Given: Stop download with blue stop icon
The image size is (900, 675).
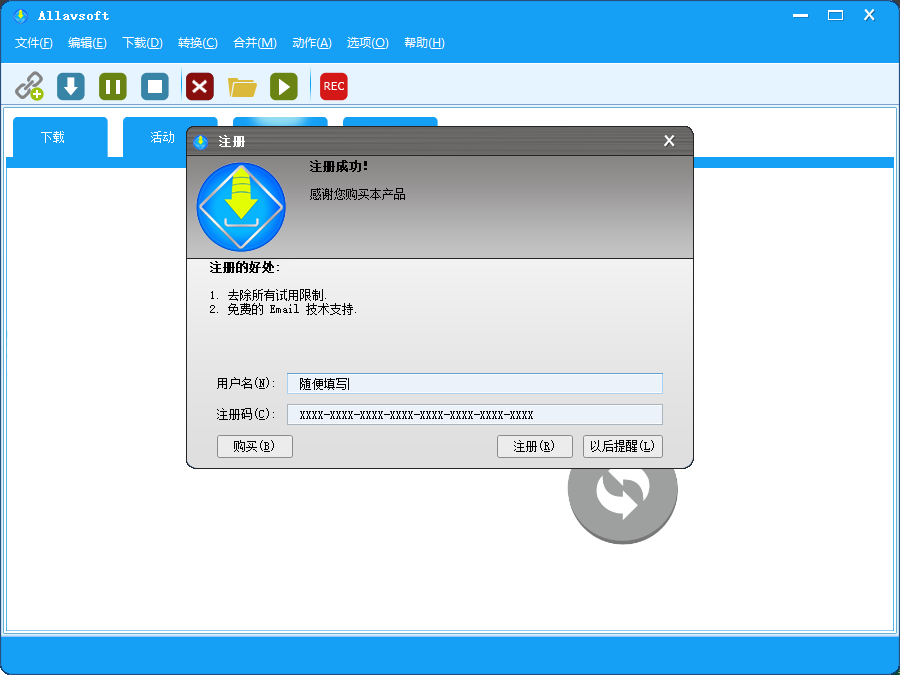Looking at the screenshot, I should coord(155,86).
